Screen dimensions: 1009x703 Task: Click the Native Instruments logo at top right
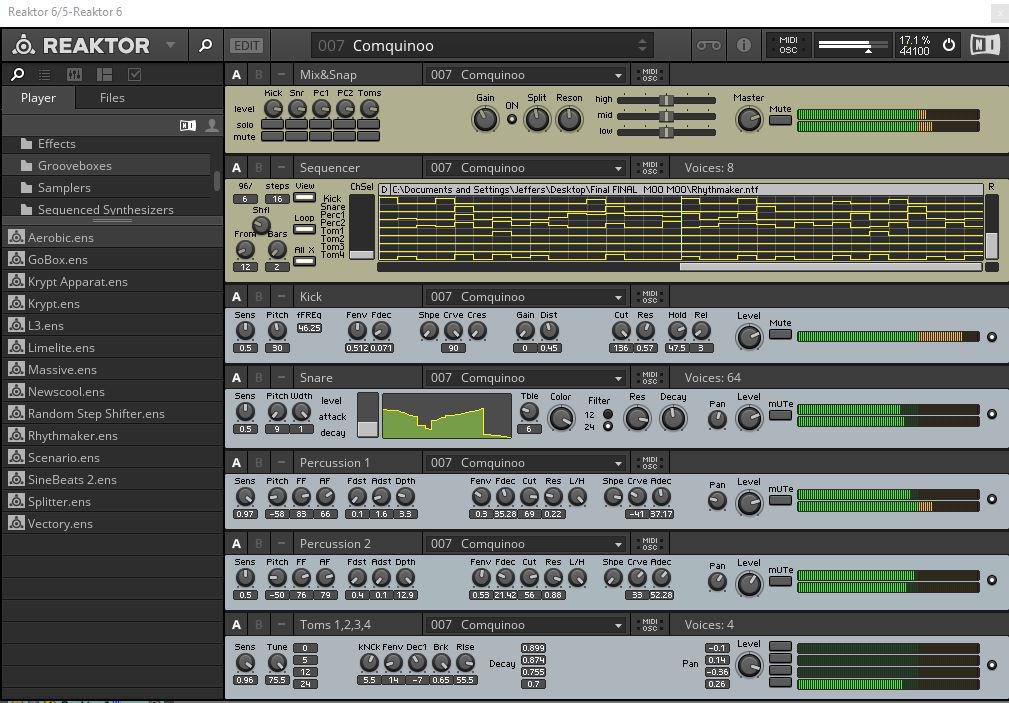984,45
